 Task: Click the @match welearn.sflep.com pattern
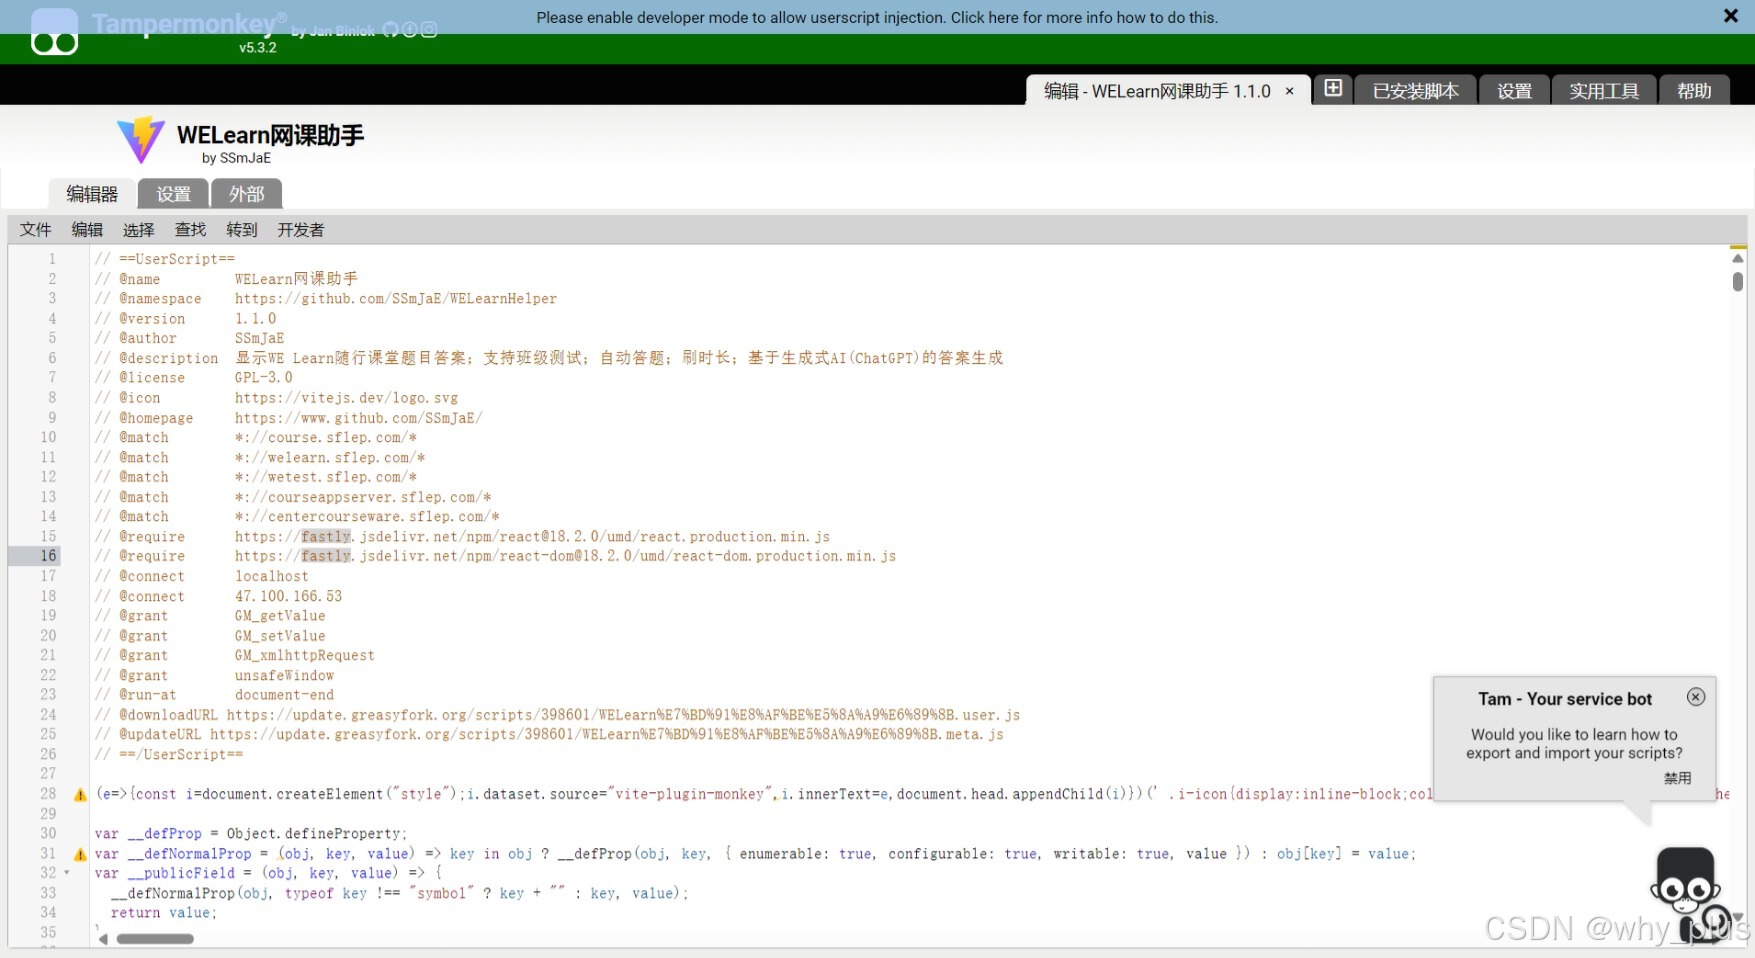[x=330, y=458]
